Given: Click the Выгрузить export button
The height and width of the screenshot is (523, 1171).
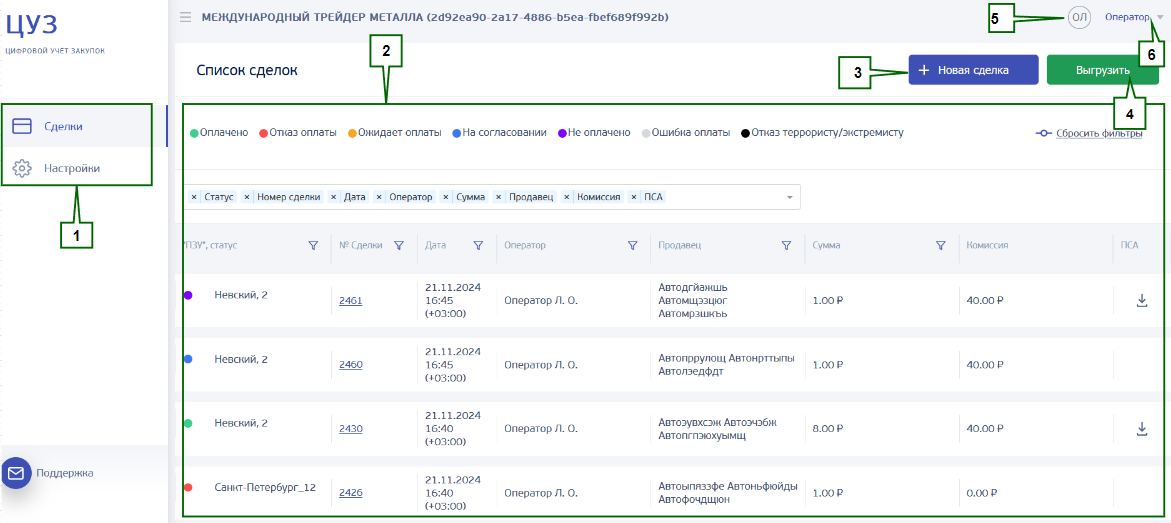Looking at the screenshot, I should pyautogui.click(x=1102, y=69).
